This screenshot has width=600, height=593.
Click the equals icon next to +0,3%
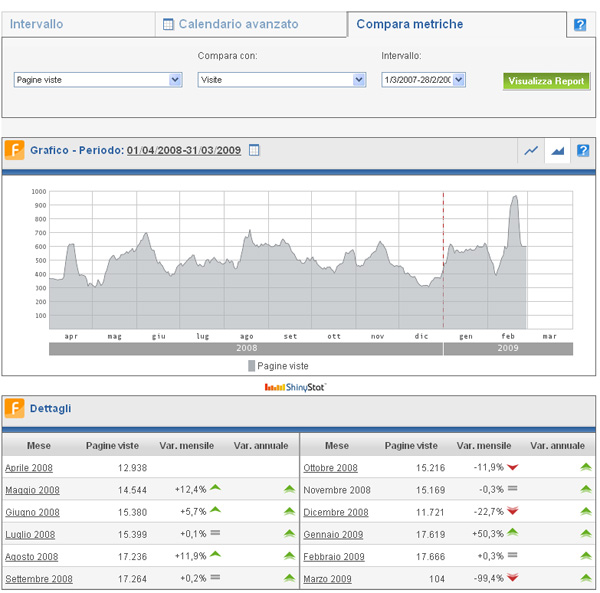click(x=513, y=555)
